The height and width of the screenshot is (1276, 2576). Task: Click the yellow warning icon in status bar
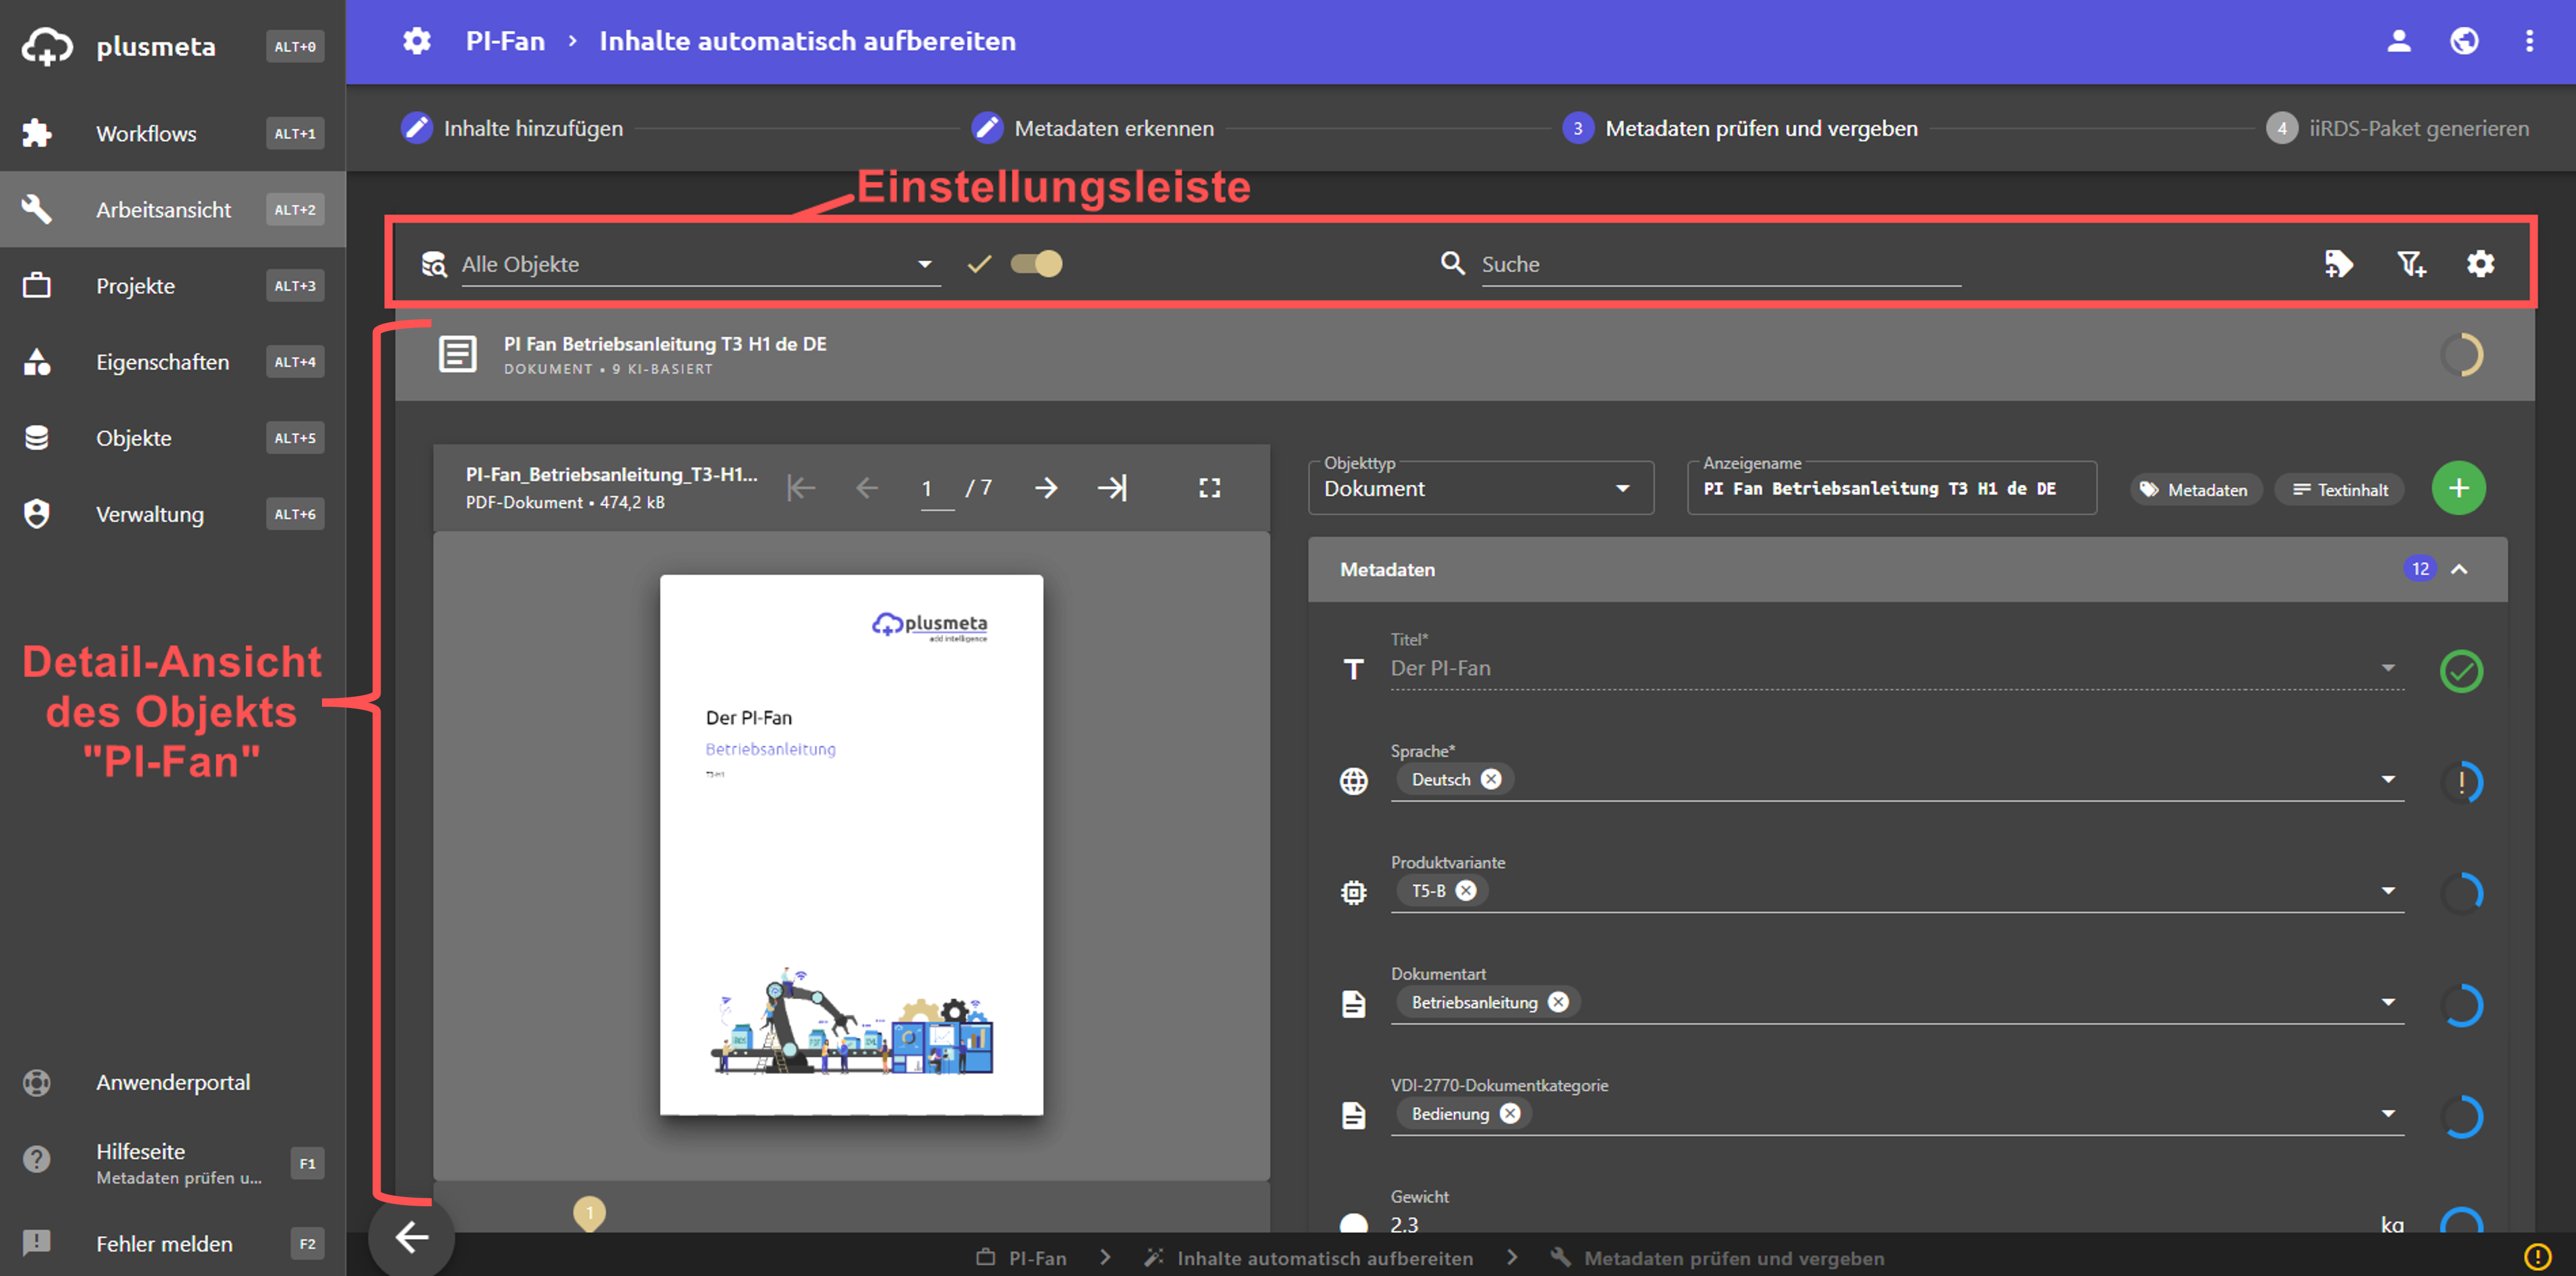pos(2537,1256)
